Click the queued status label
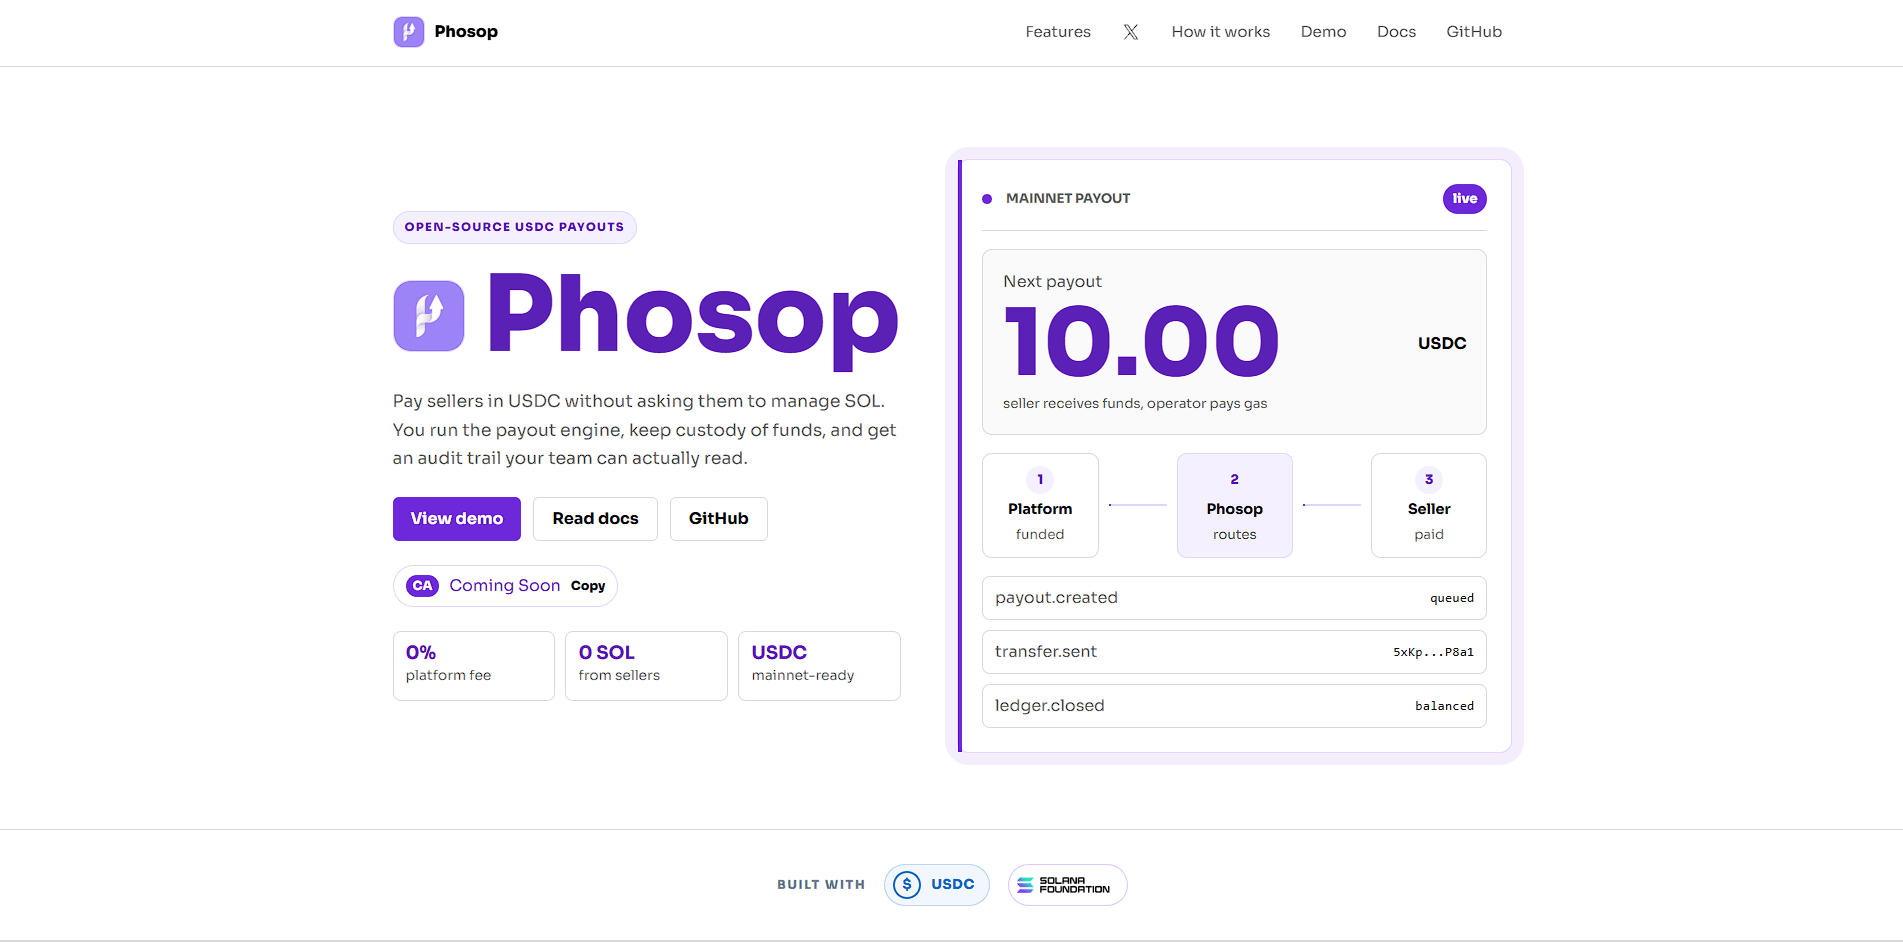 [x=1452, y=598]
